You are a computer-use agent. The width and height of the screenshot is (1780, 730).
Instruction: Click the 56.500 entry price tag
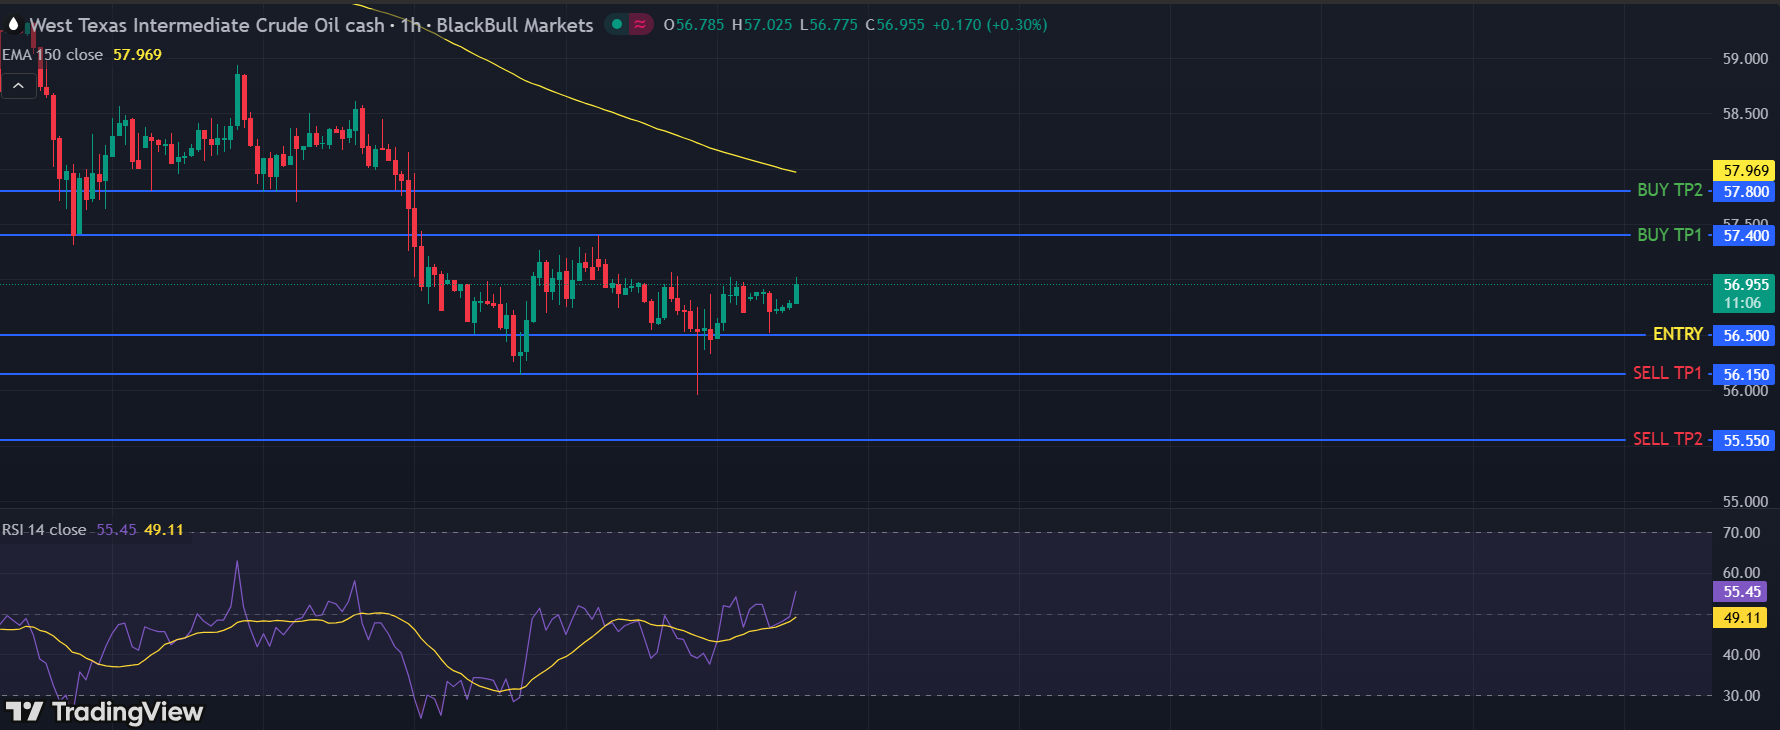(x=1745, y=336)
